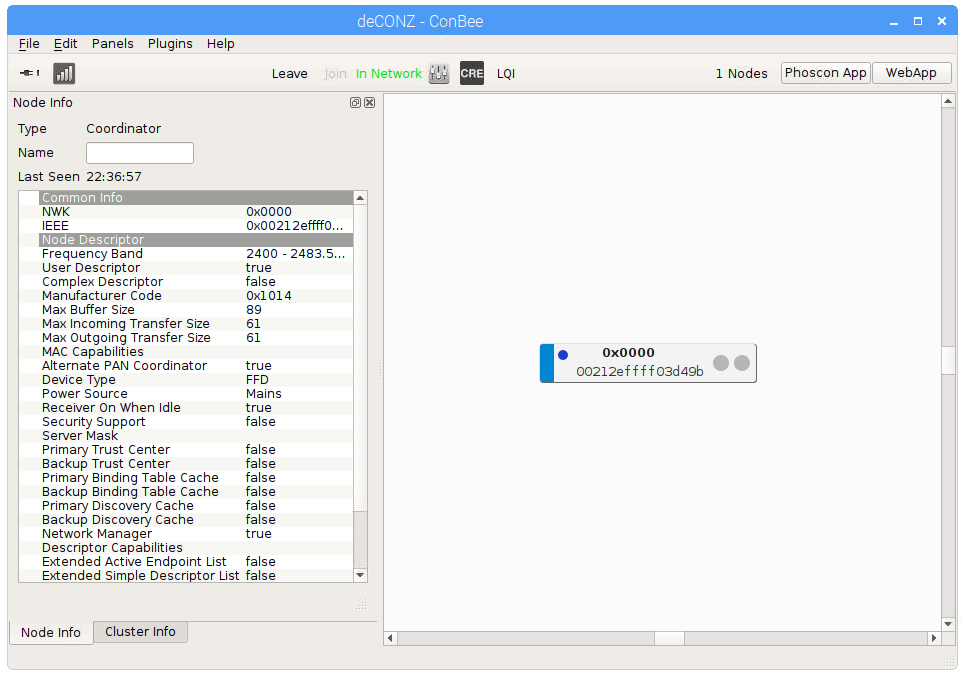
Task: Select the Max Outgoing Transfer Size row
Action: point(186,338)
